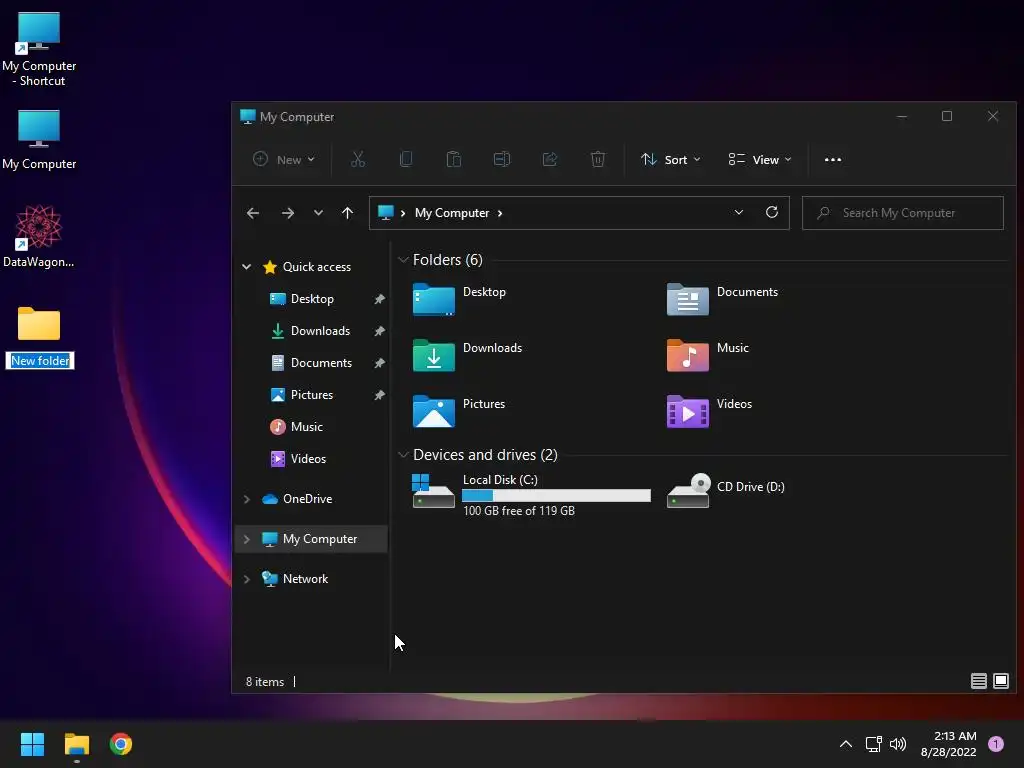
Task: Select the DataWagon desktop shortcut
Action: pos(39,236)
